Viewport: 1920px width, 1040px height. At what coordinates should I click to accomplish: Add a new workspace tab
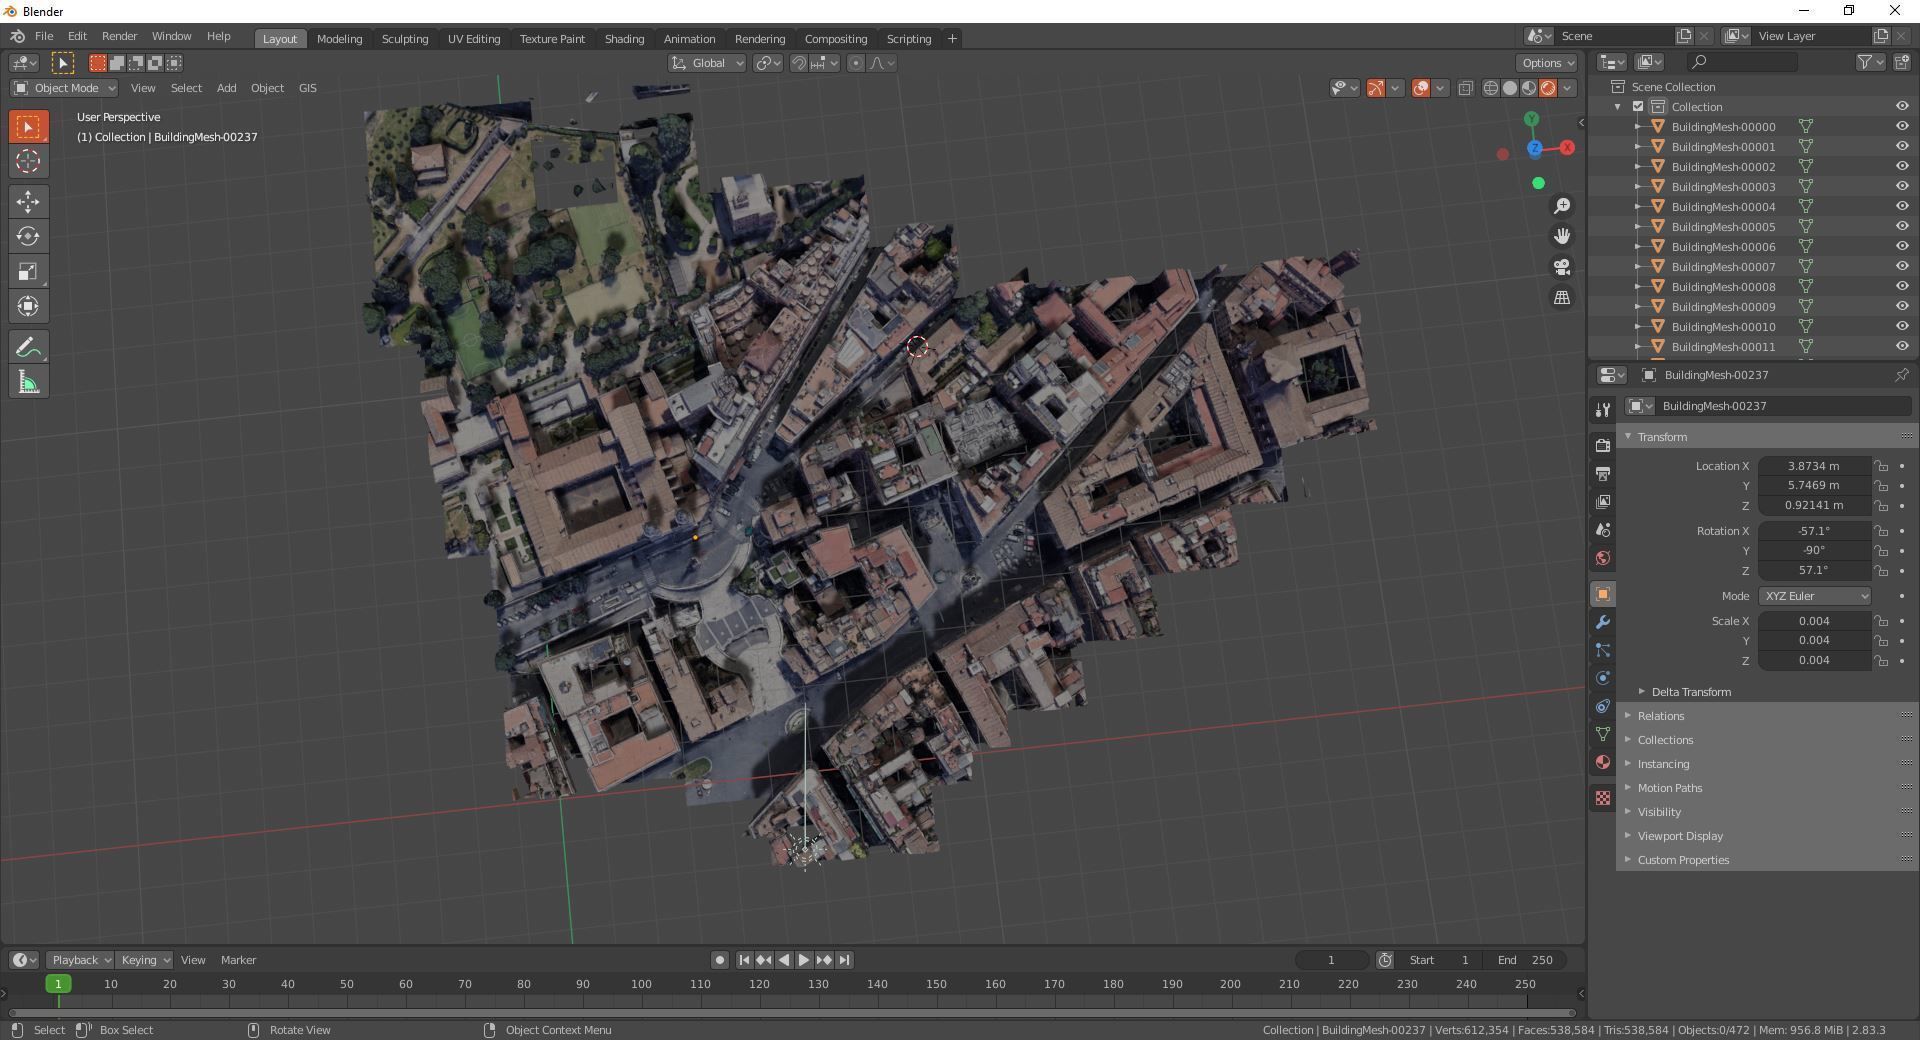pyautogui.click(x=952, y=39)
